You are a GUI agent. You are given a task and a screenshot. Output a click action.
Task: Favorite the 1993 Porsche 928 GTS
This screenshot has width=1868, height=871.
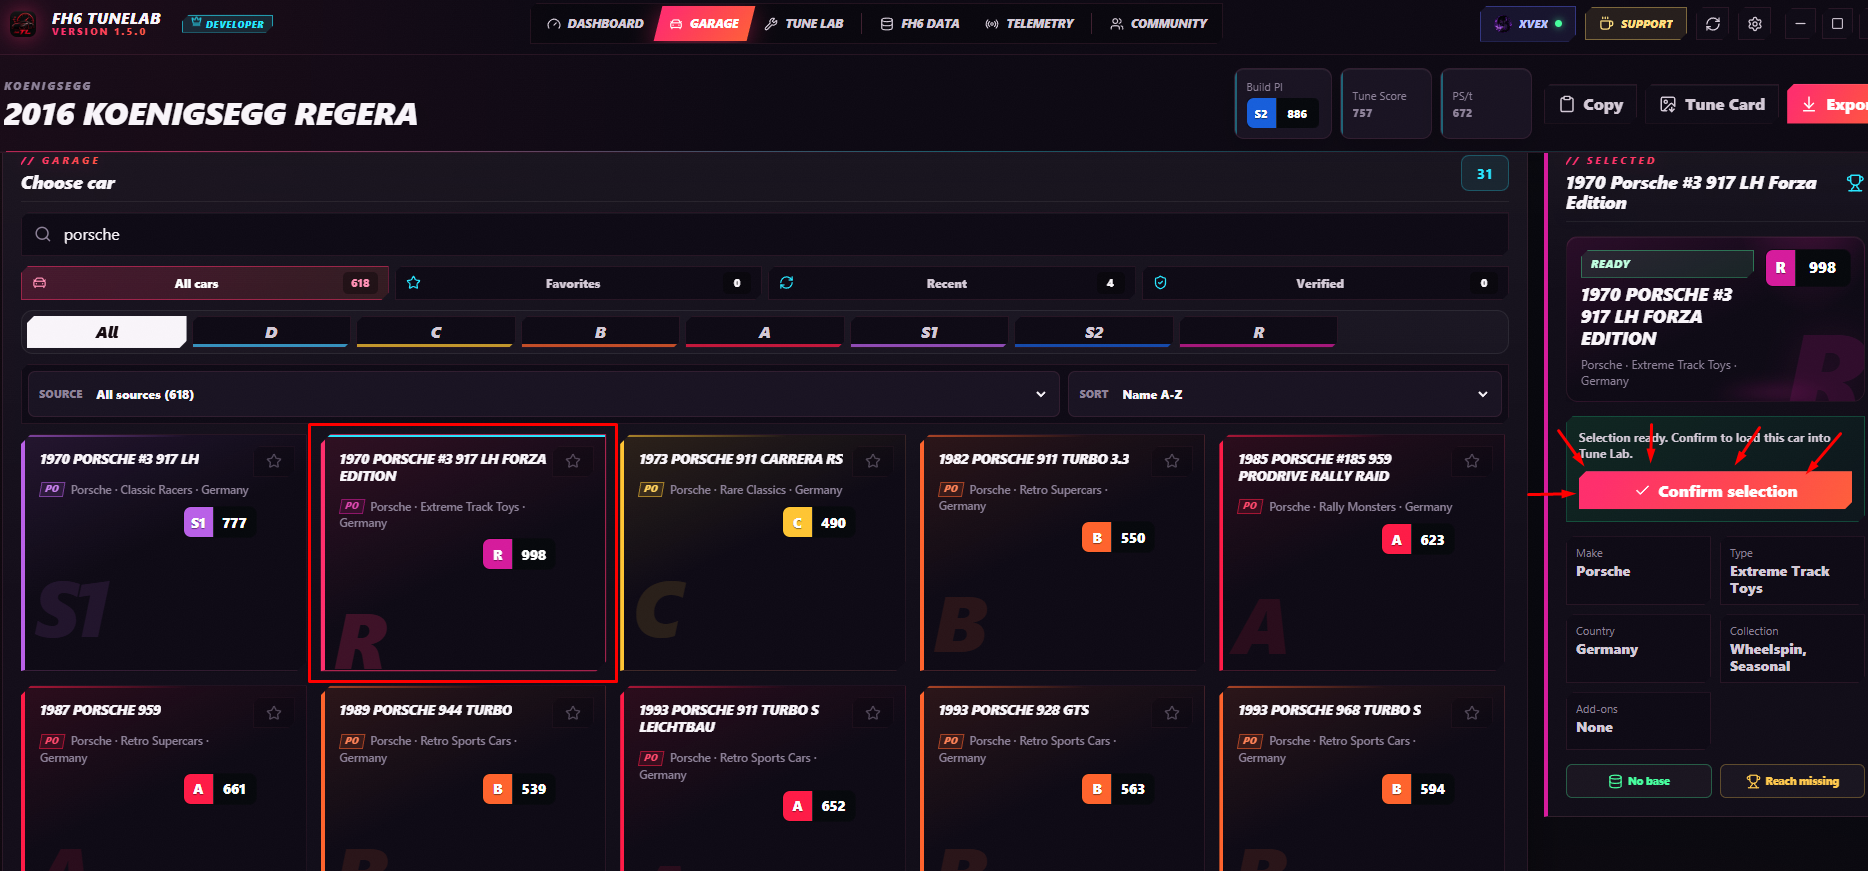(x=1172, y=713)
